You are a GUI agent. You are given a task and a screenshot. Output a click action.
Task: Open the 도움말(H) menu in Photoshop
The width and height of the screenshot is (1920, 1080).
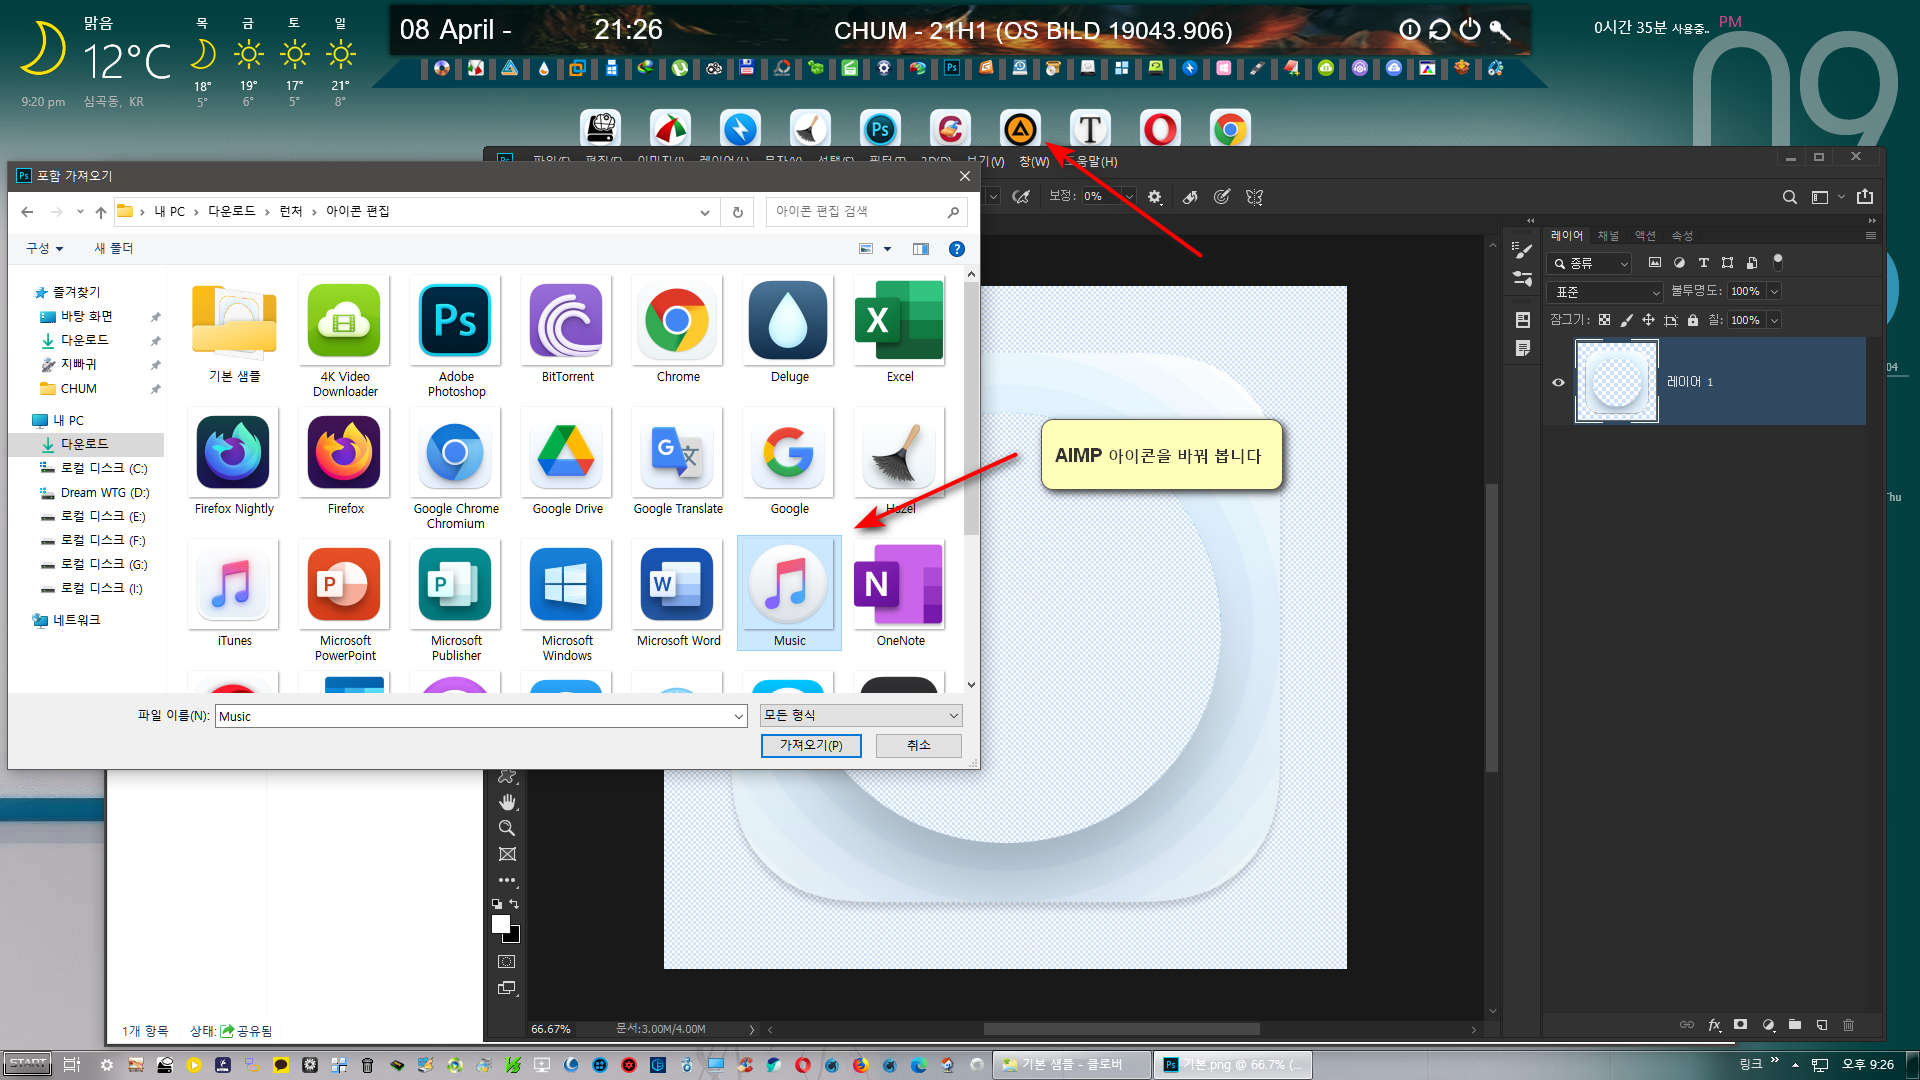pos(1092,161)
